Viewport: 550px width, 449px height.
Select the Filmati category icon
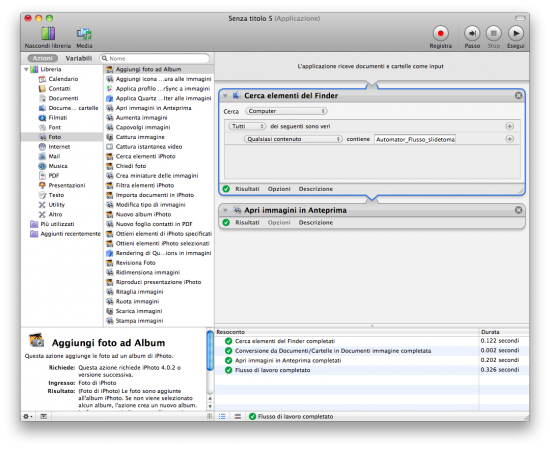42,118
